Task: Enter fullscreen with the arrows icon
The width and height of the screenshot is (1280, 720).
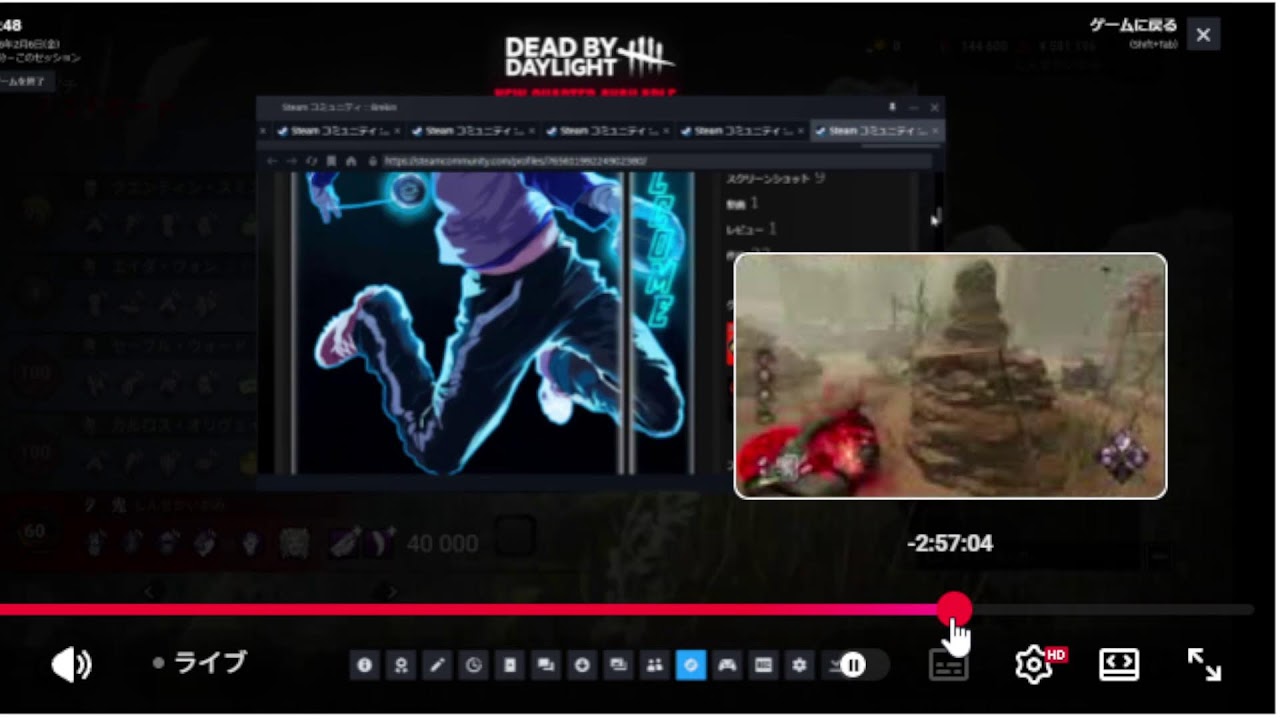Action: tap(1204, 664)
